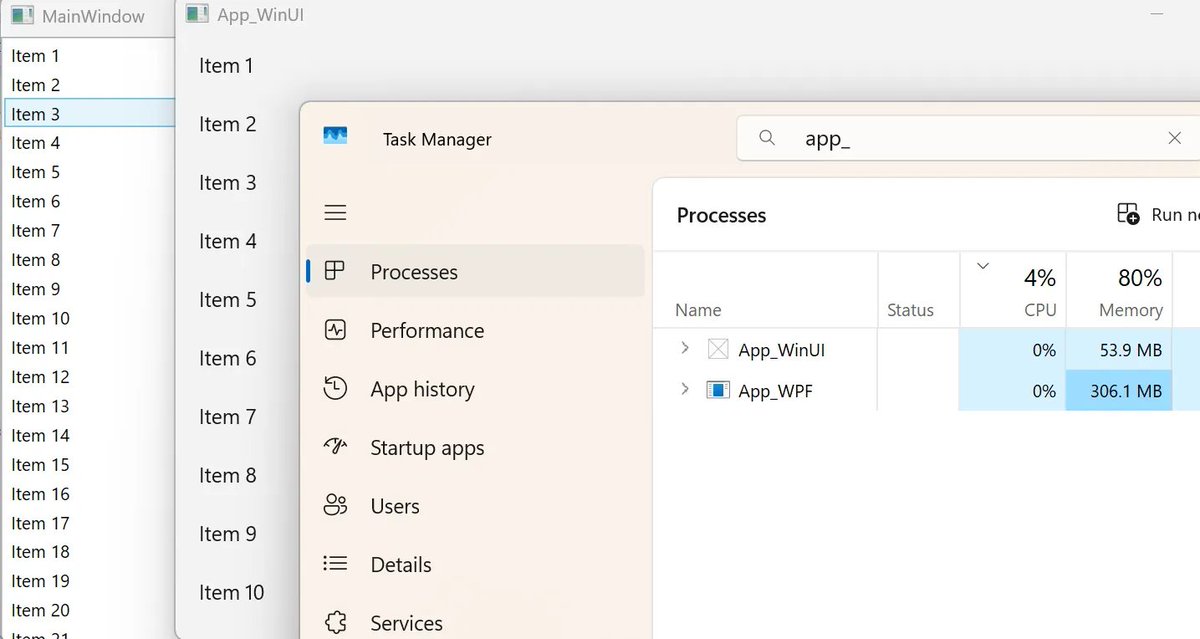The height and width of the screenshot is (639, 1200).
Task: Open the App history page
Action: (475, 389)
